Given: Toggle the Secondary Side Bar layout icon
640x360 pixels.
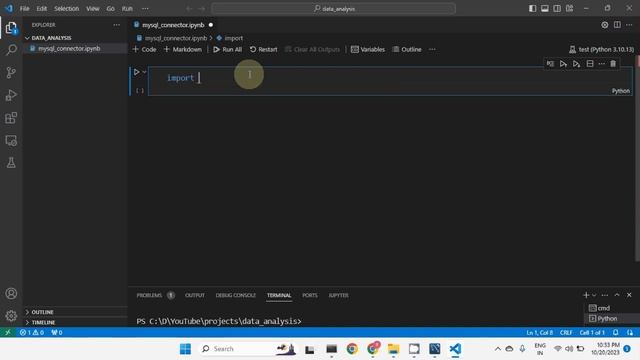Looking at the screenshot, I should click(557, 8).
